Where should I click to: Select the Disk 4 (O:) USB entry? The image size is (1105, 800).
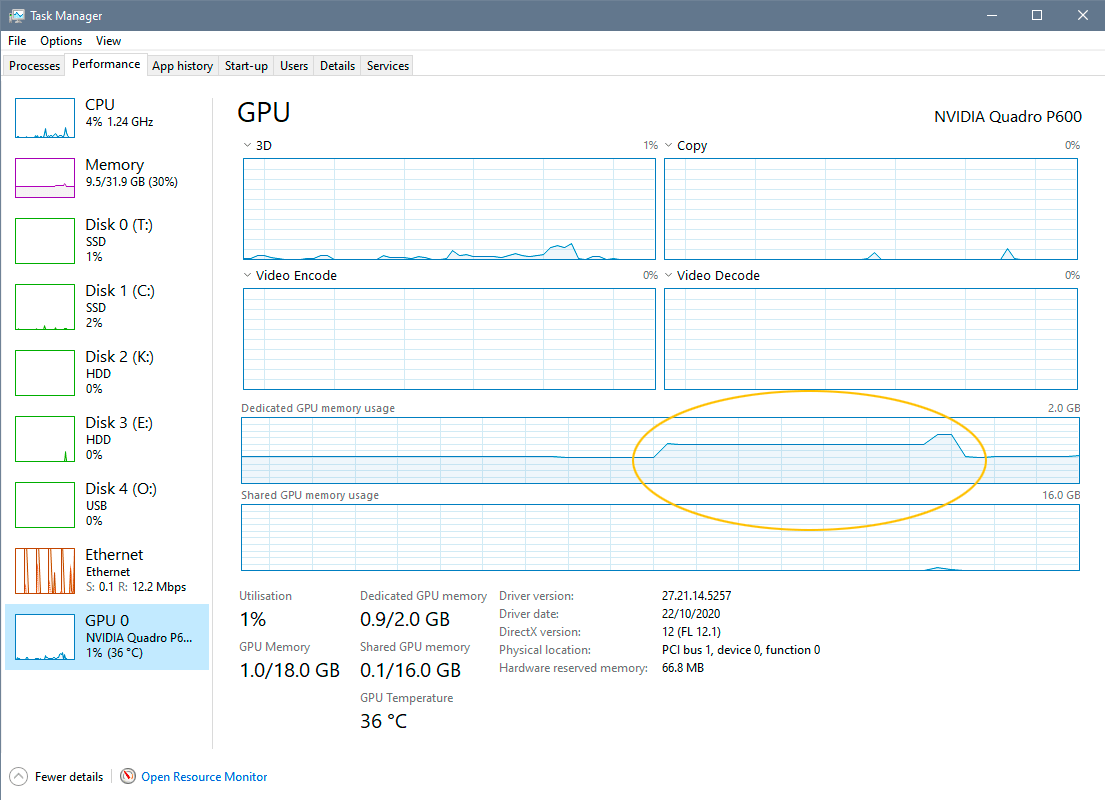107,505
